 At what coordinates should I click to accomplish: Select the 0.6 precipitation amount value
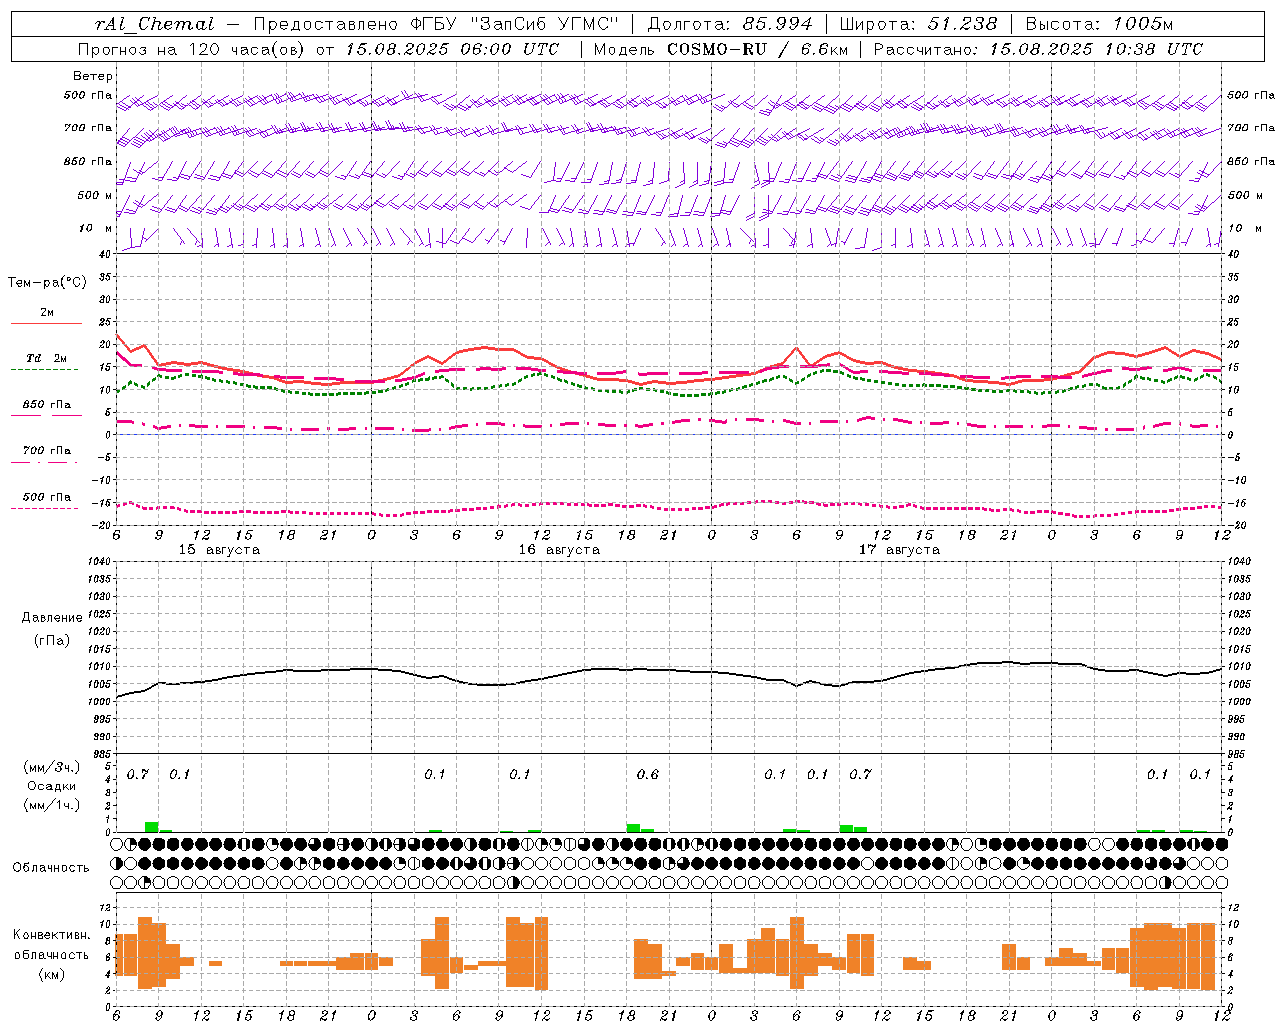648,775
